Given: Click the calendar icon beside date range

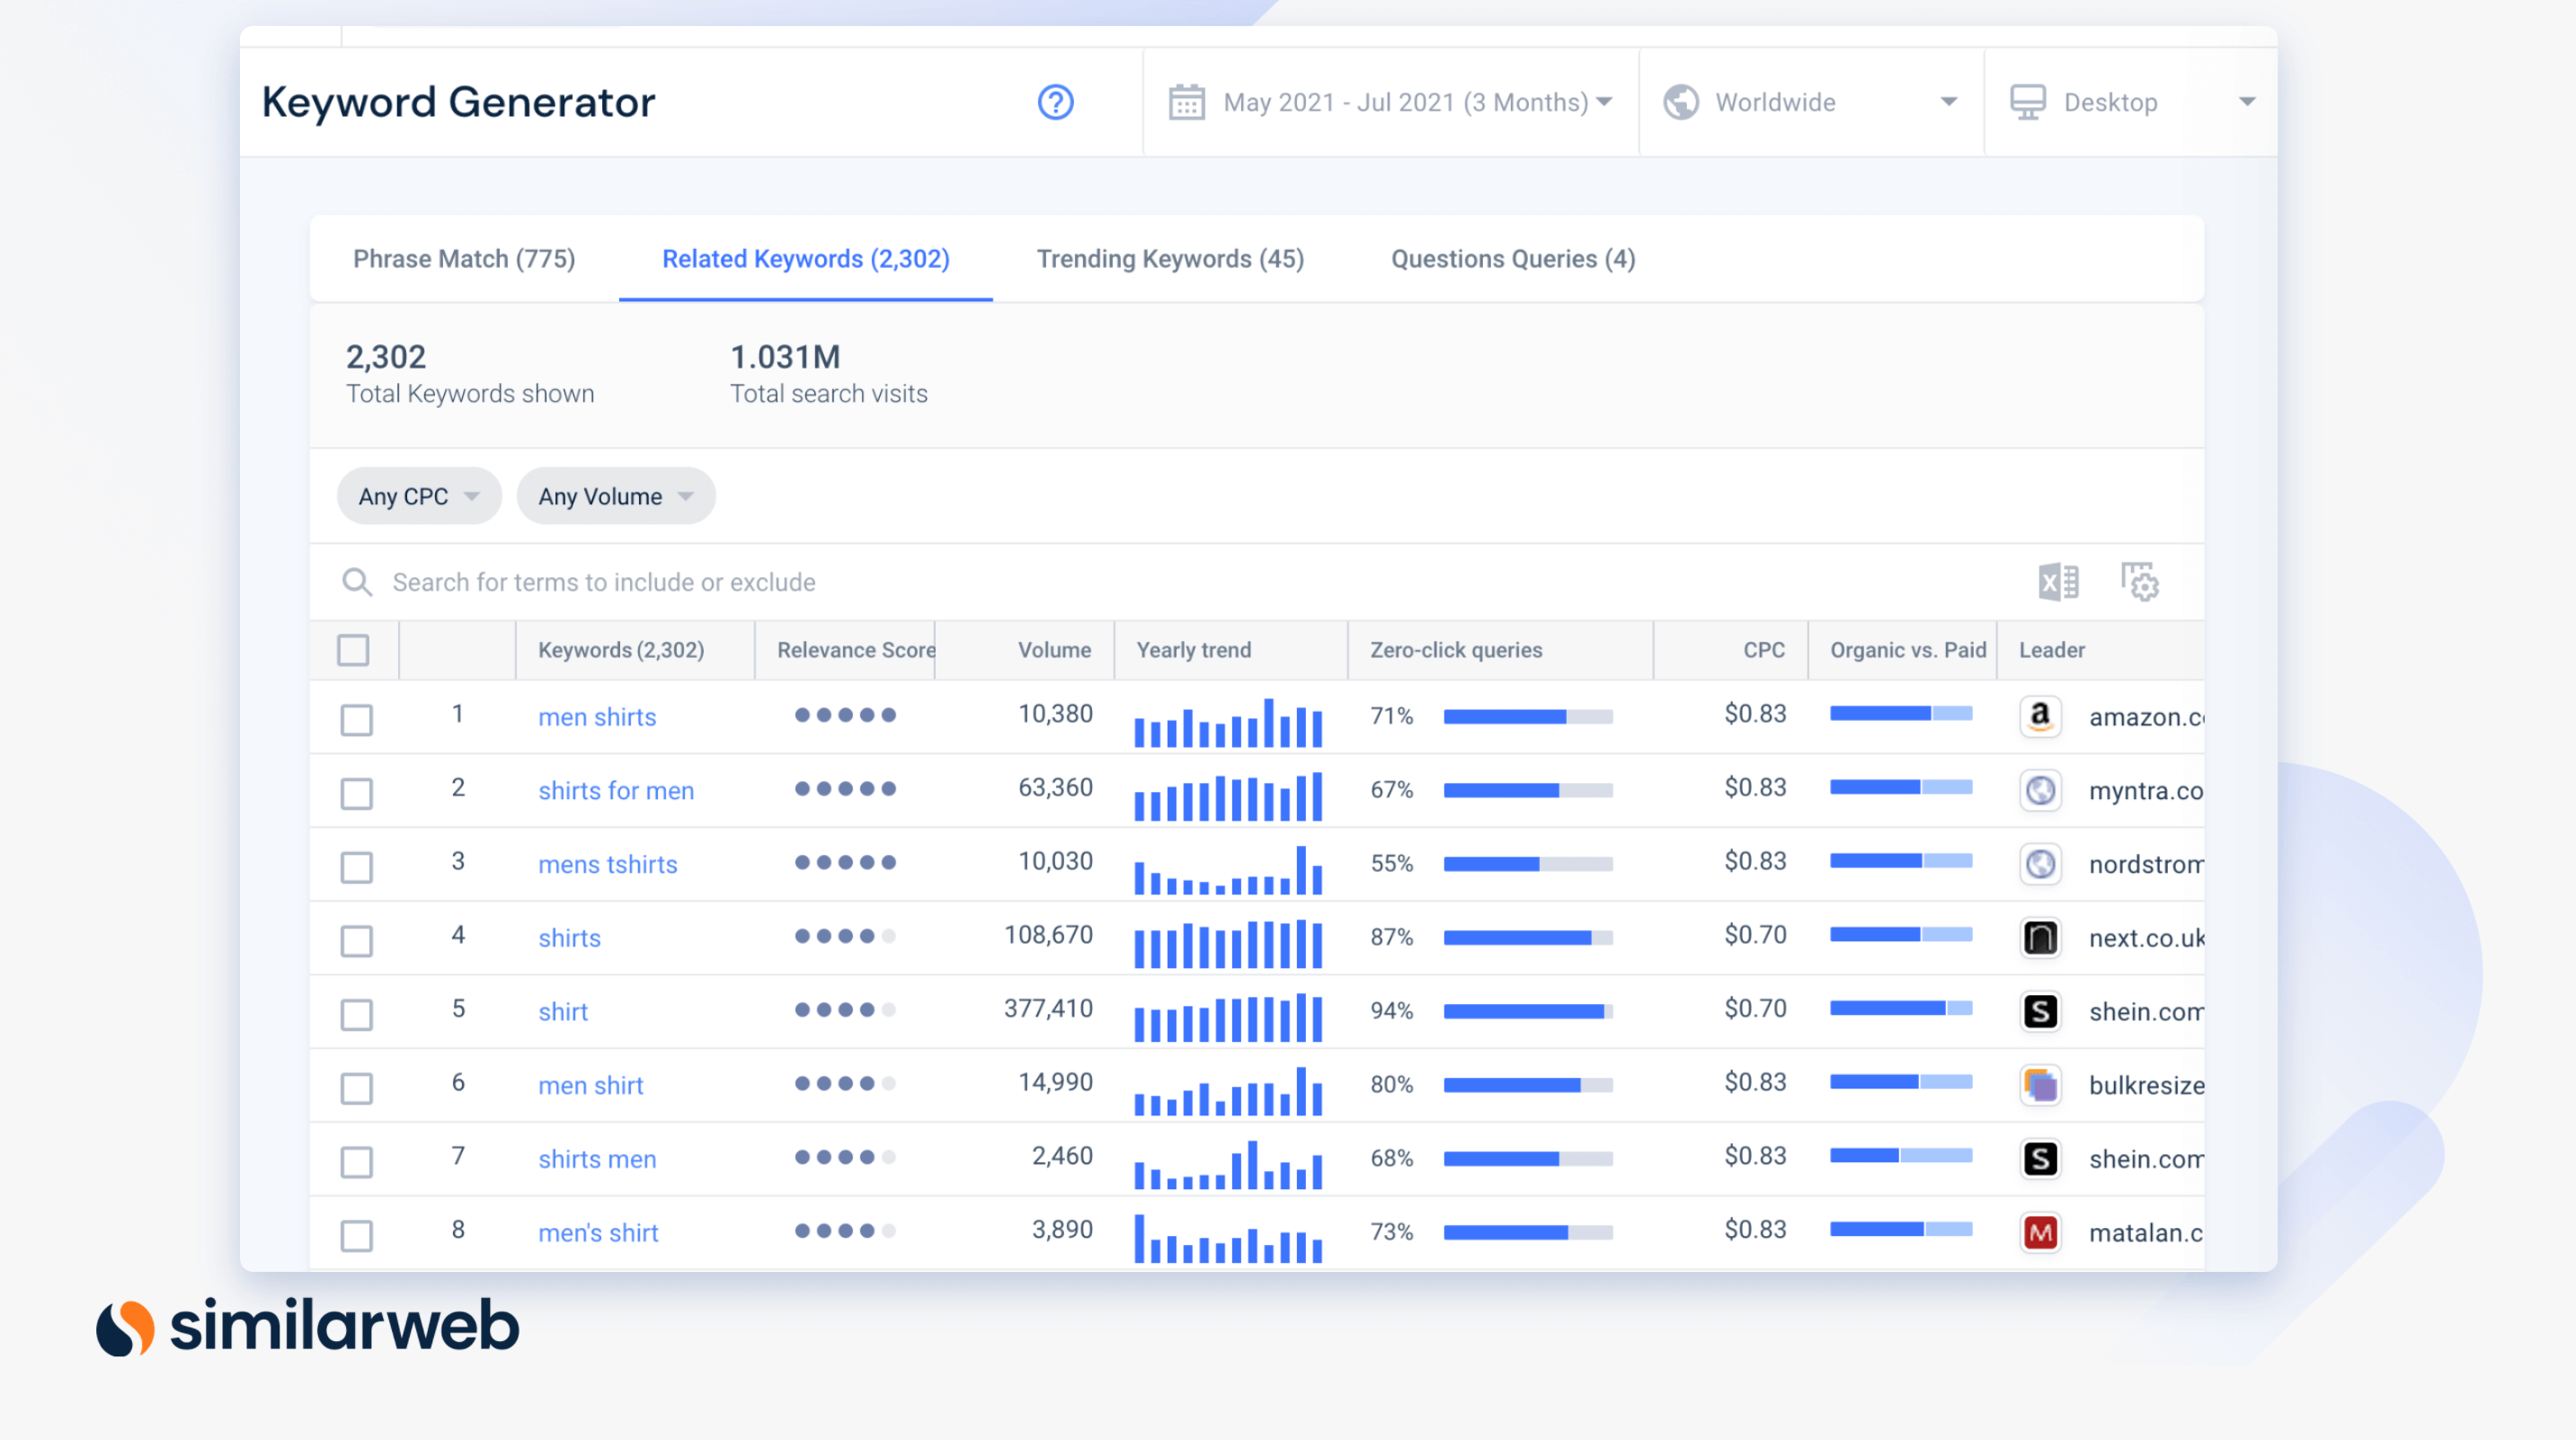Looking at the screenshot, I should coord(1186,102).
